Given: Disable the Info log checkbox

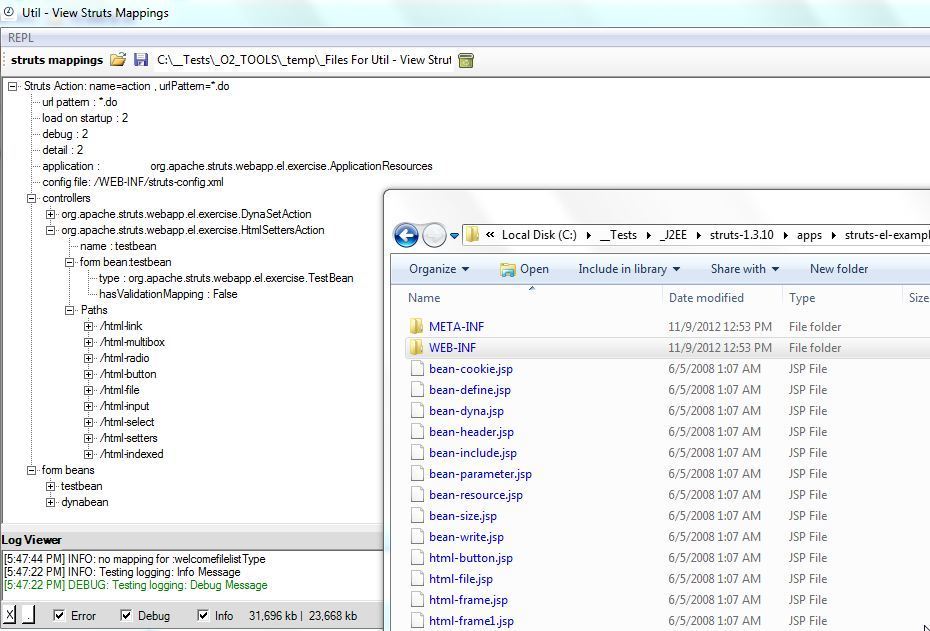Looking at the screenshot, I should pos(204,615).
